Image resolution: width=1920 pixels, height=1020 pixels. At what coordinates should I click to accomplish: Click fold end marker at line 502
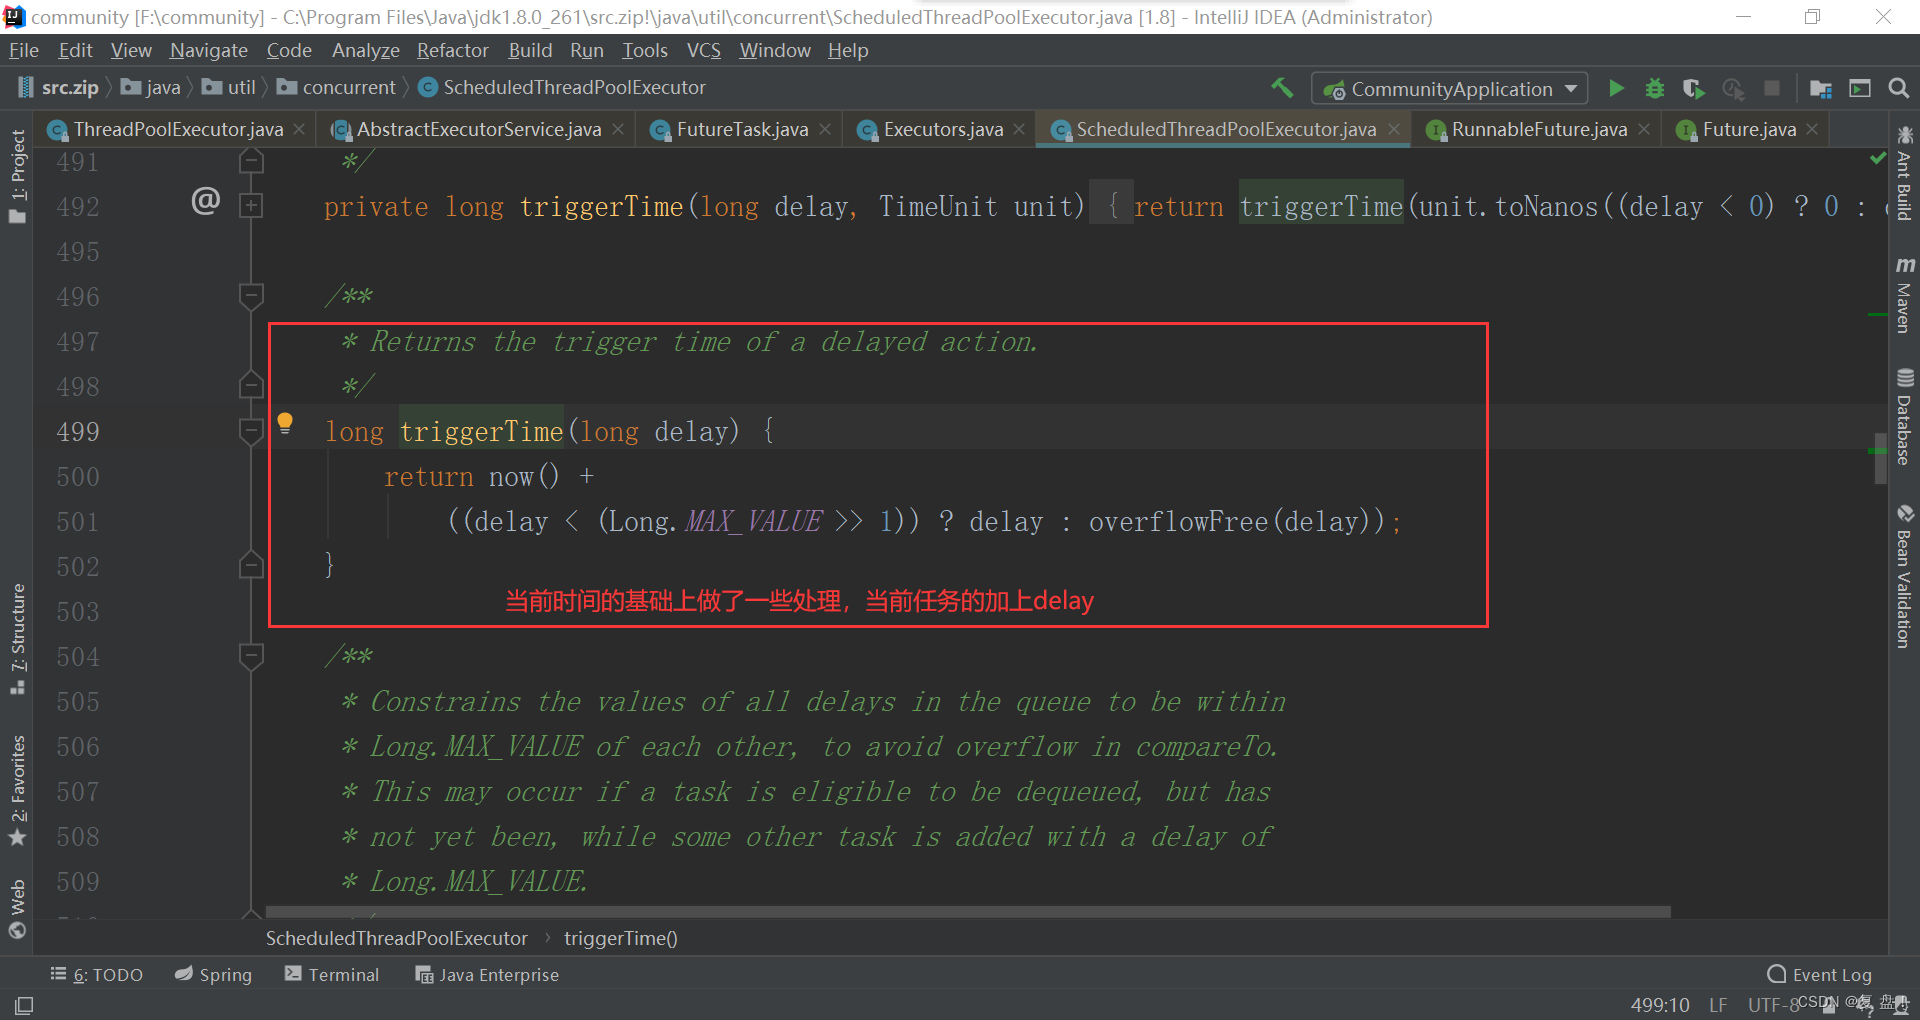coord(251,566)
